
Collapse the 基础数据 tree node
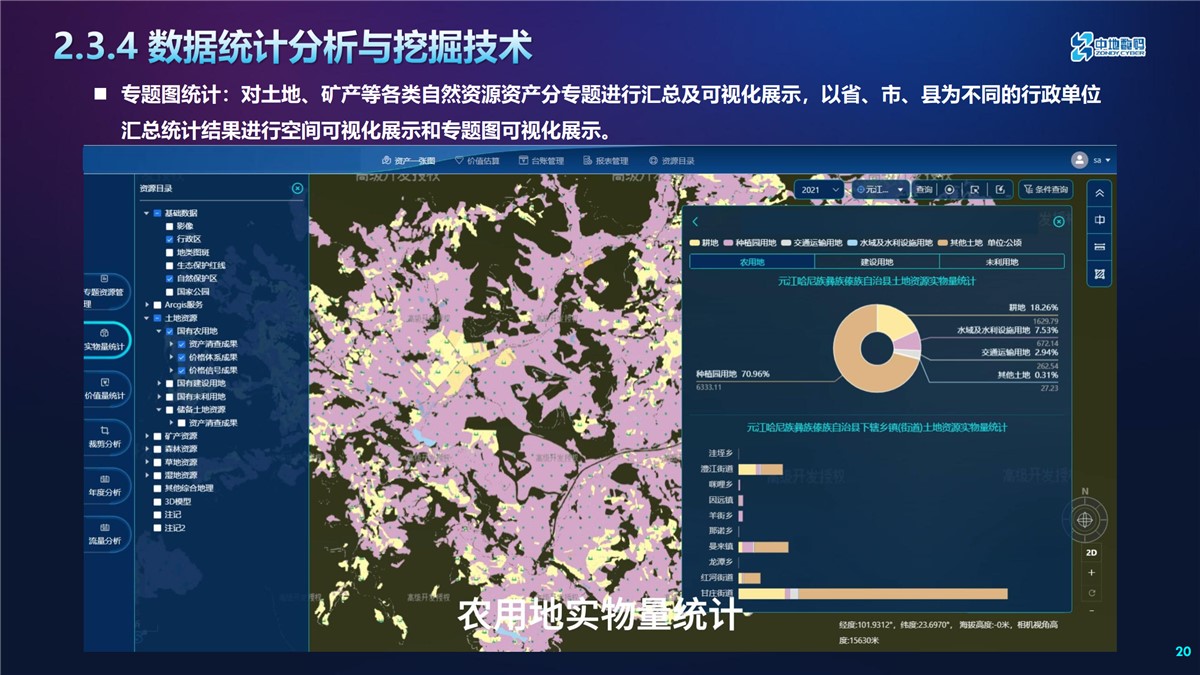point(146,213)
